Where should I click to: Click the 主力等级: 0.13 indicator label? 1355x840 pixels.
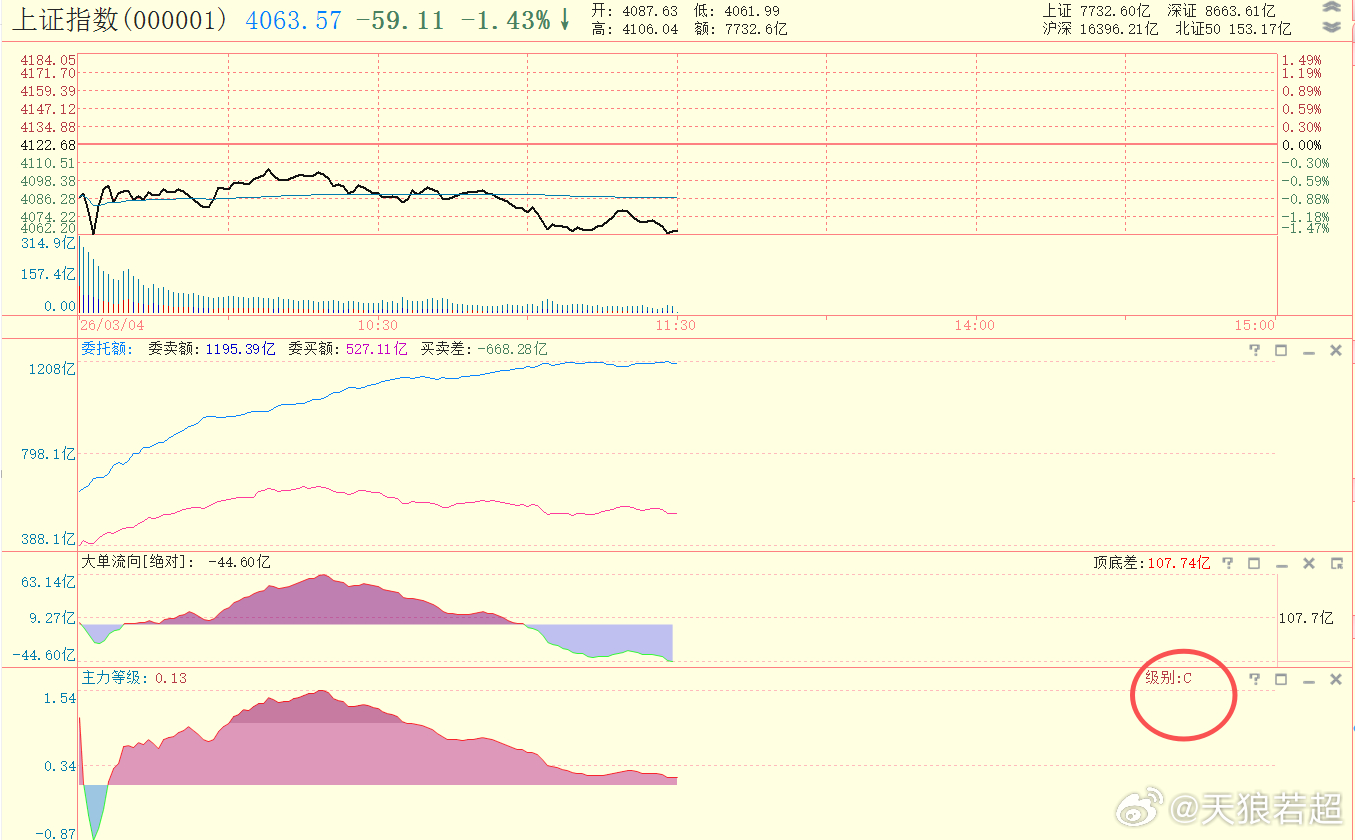click(134, 678)
